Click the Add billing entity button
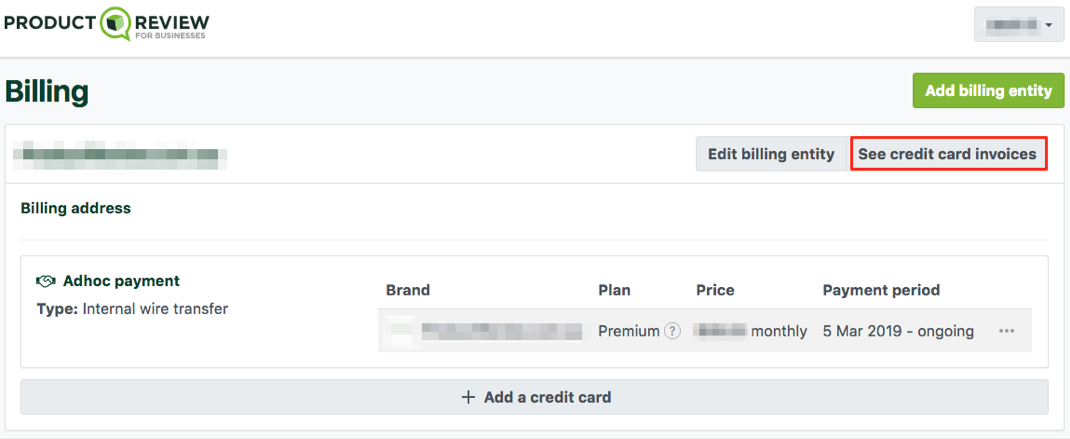The height and width of the screenshot is (439, 1070). point(988,90)
